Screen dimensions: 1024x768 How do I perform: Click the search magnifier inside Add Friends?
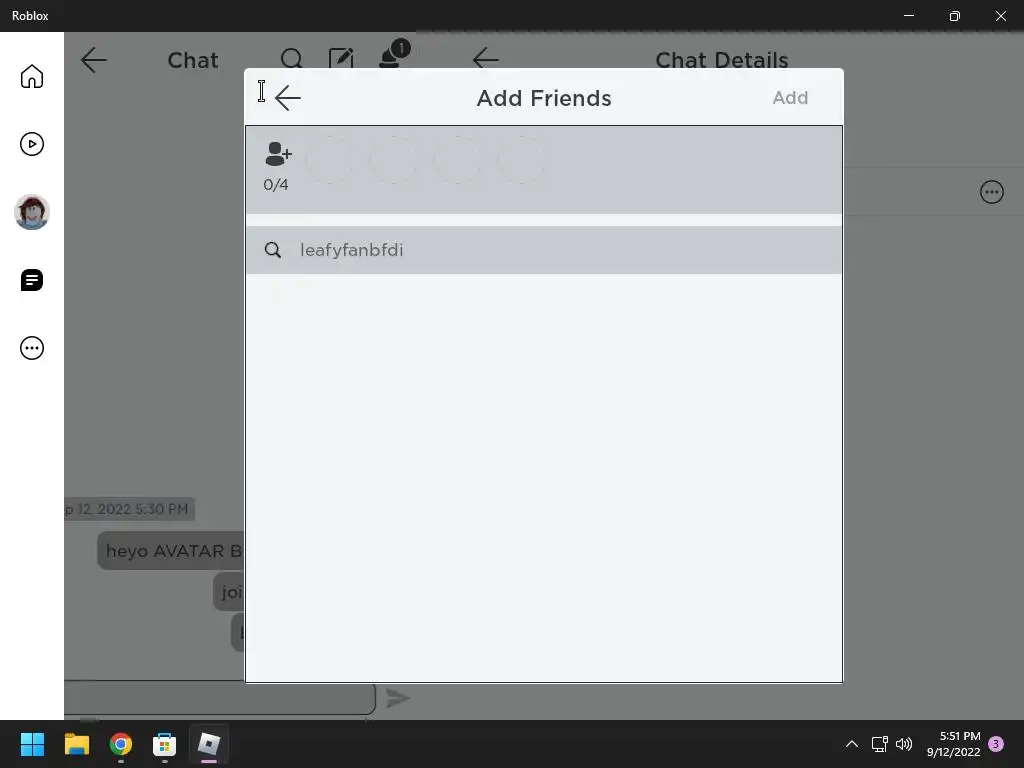click(x=273, y=250)
